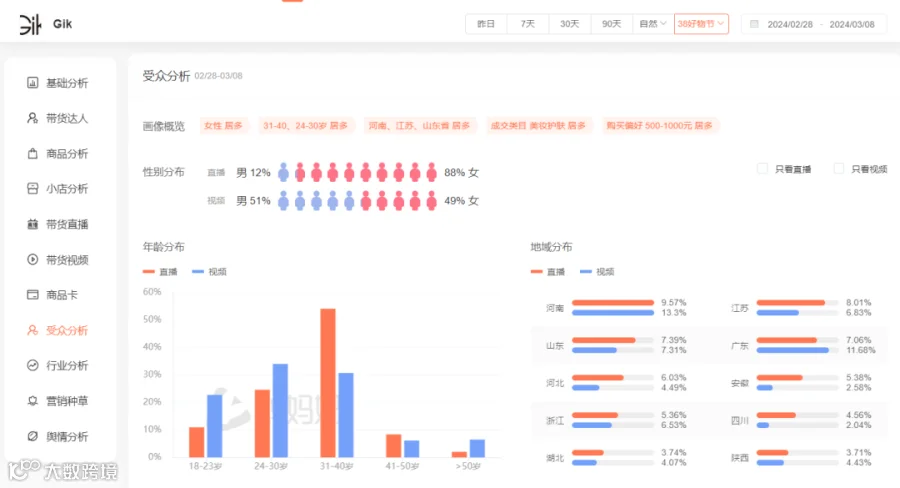The height and width of the screenshot is (488, 900).
Task: Open 基础分析 sidebar icon
Action: 33,83
